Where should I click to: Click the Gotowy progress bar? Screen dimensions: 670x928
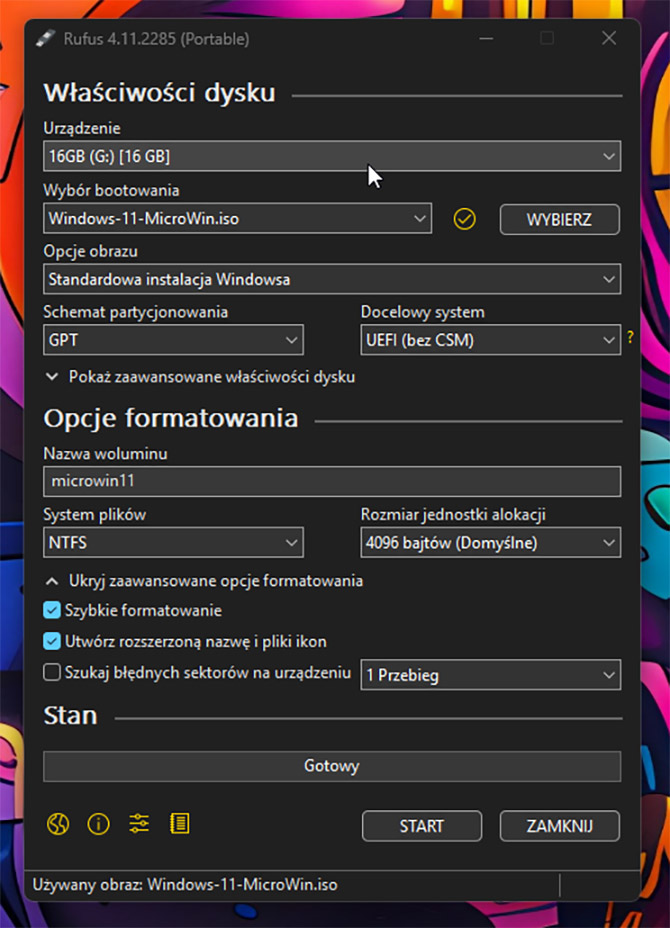tap(332, 766)
